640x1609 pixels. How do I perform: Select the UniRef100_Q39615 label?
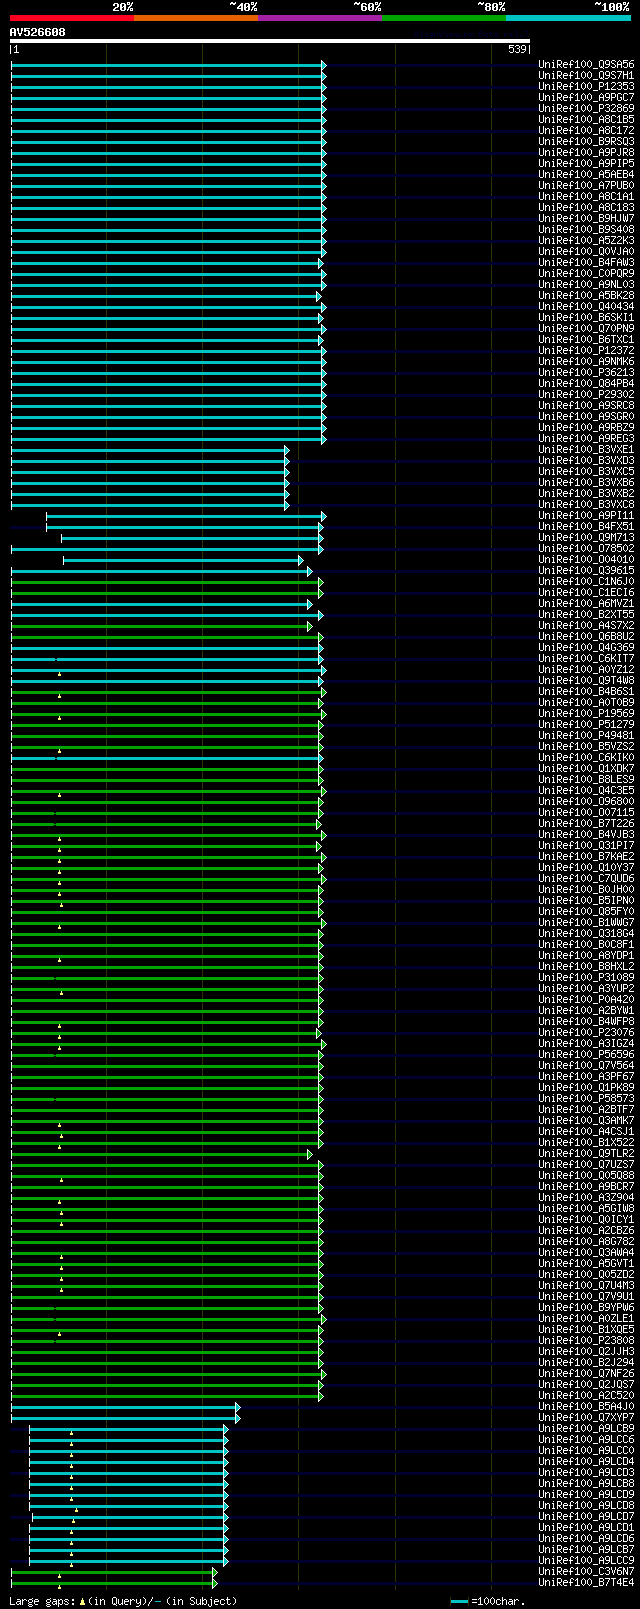pyautogui.click(x=586, y=571)
